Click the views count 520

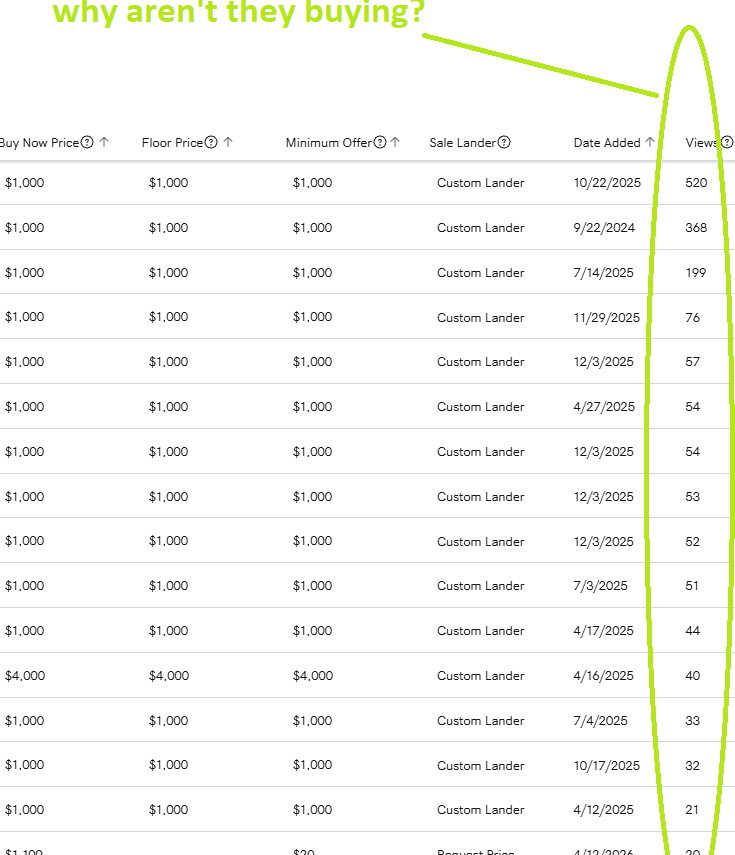(696, 183)
